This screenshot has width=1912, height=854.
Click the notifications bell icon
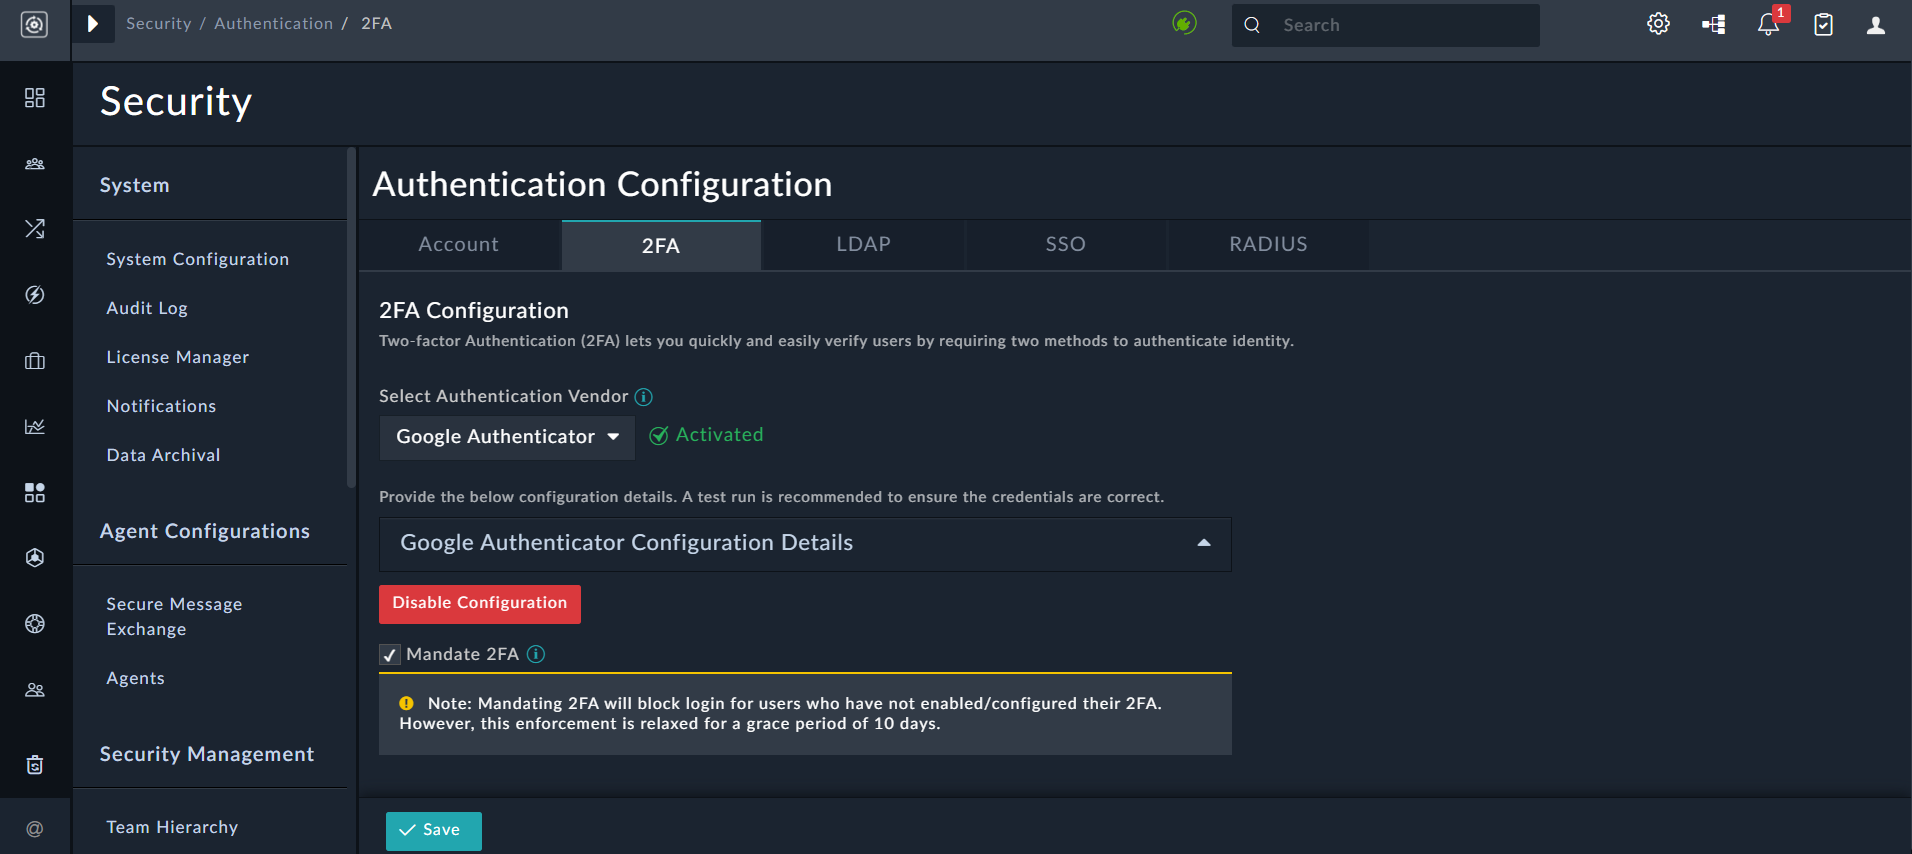[1768, 25]
